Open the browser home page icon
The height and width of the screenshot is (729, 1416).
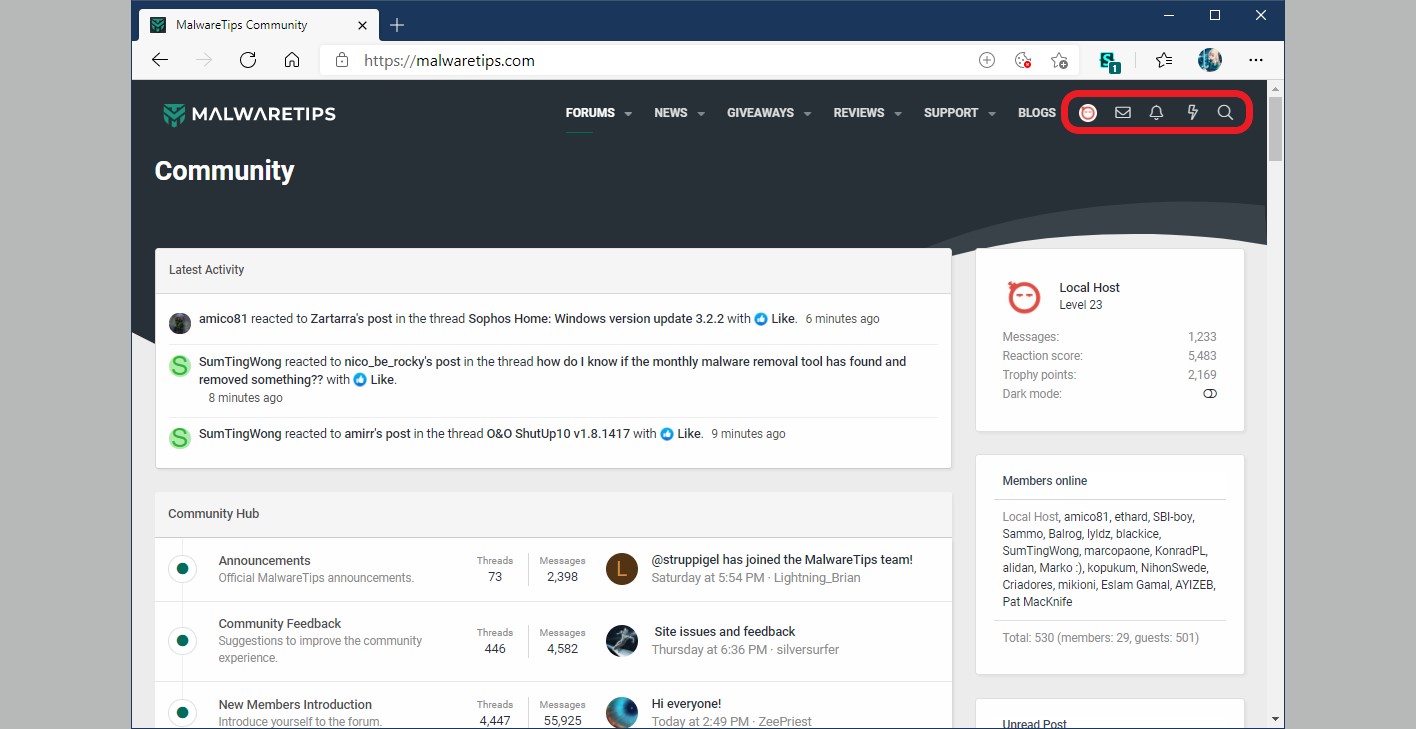[292, 60]
